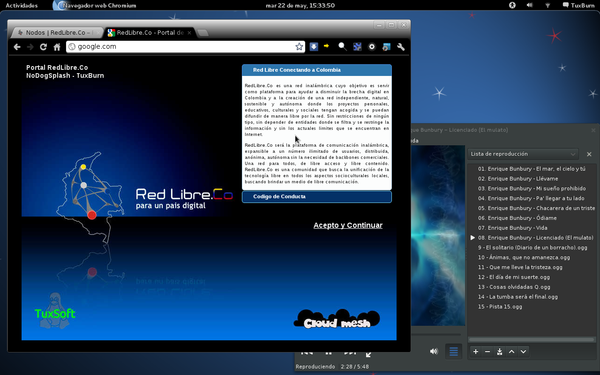Viewport: 600px width, 375px height.
Task: Select track 03 Mi sueño prohibido
Action: tap(532, 189)
